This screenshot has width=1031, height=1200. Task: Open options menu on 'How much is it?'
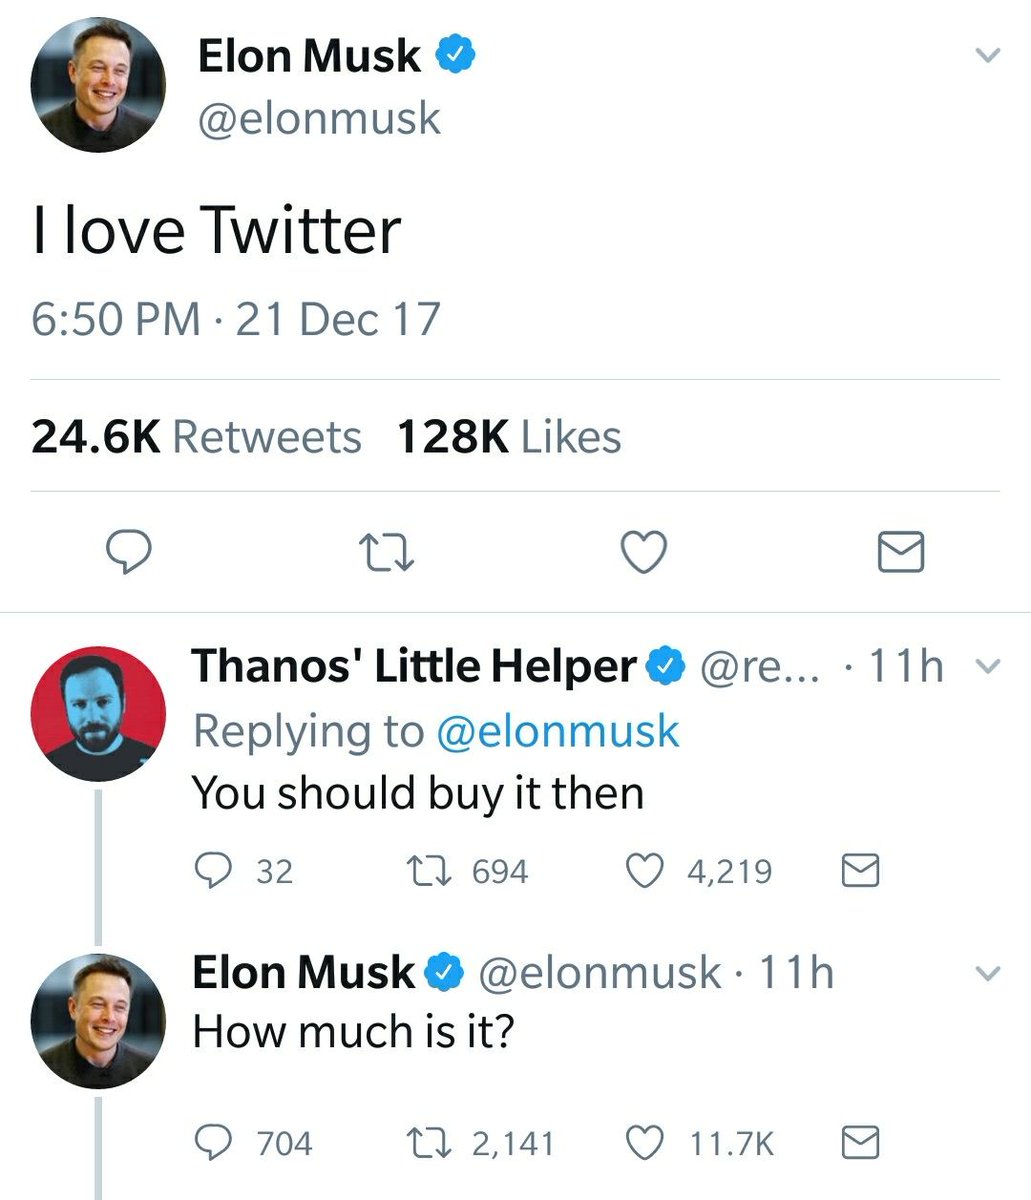click(990, 972)
